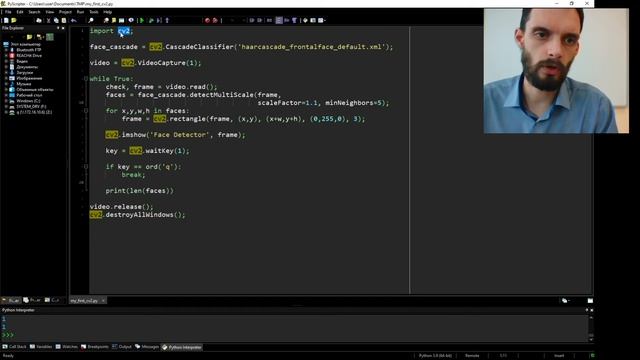Switch to the Call Stack tab
The height and width of the screenshot is (360, 640).
(x=14, y=347)
